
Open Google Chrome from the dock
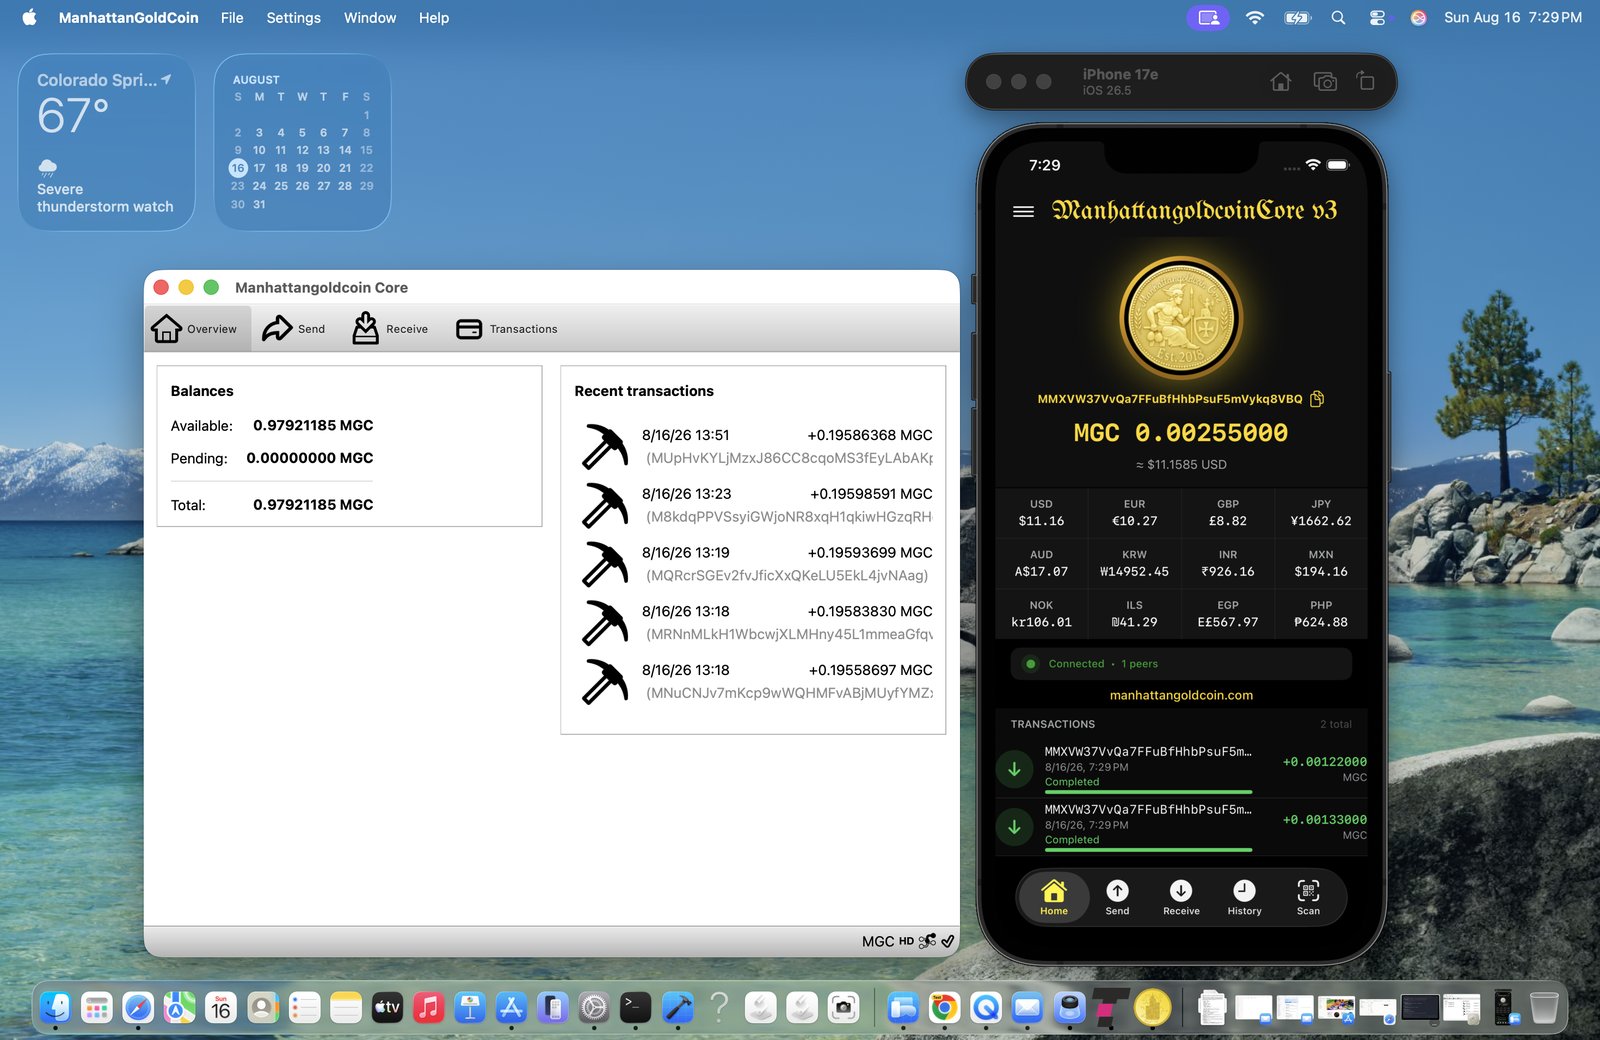[x=944, y=1007]
